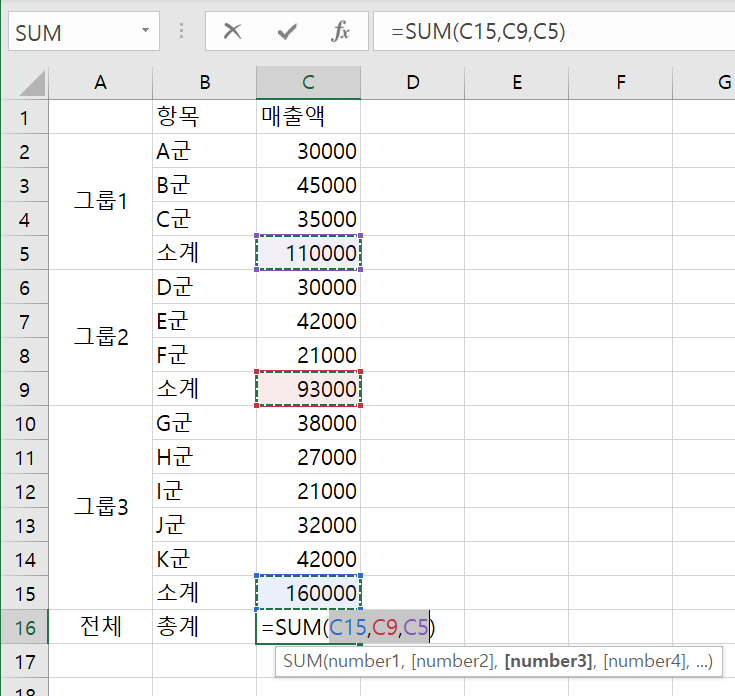Click the 총계 cell

204,627
